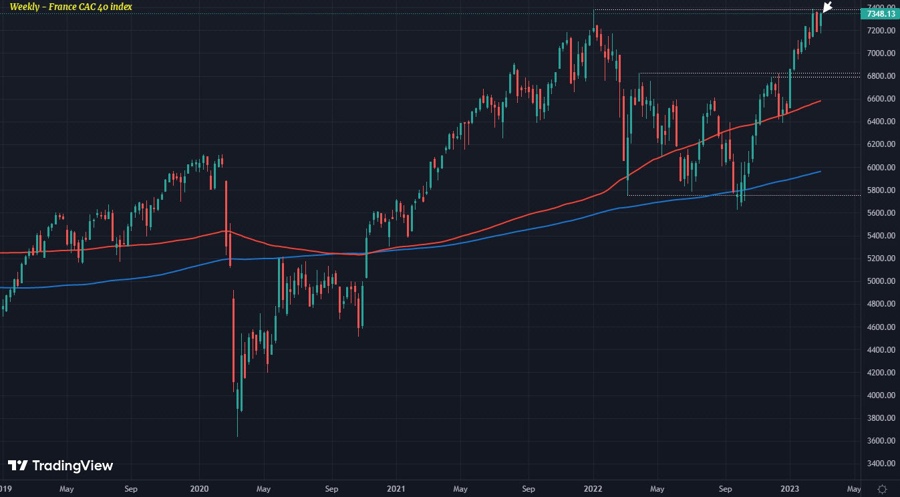Click the 7200.00 price axis label

(882, 30)
